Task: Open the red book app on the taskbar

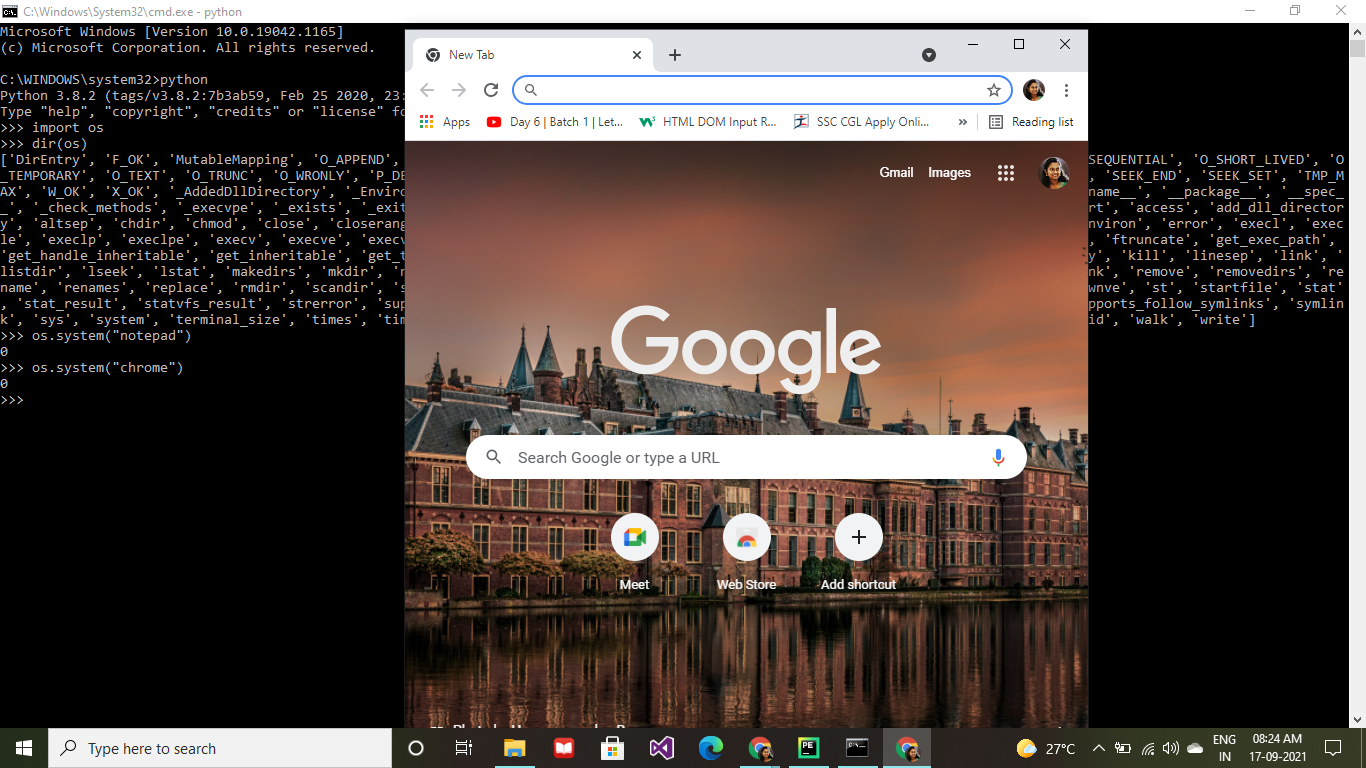Action: pyautogui.click(x=563, y=748)
